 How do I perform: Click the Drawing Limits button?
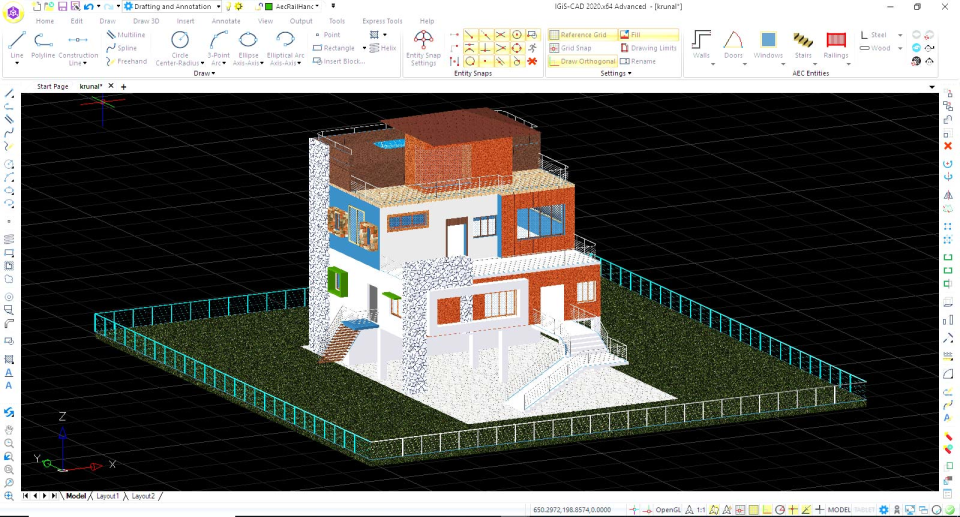tap(648, 48)
